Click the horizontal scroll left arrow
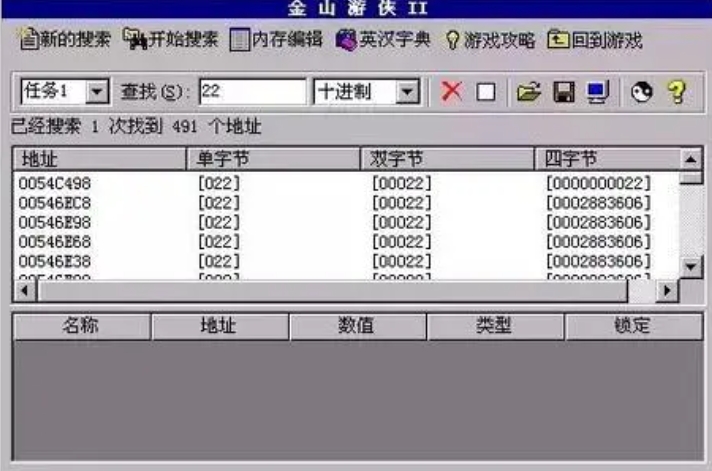 25,290
